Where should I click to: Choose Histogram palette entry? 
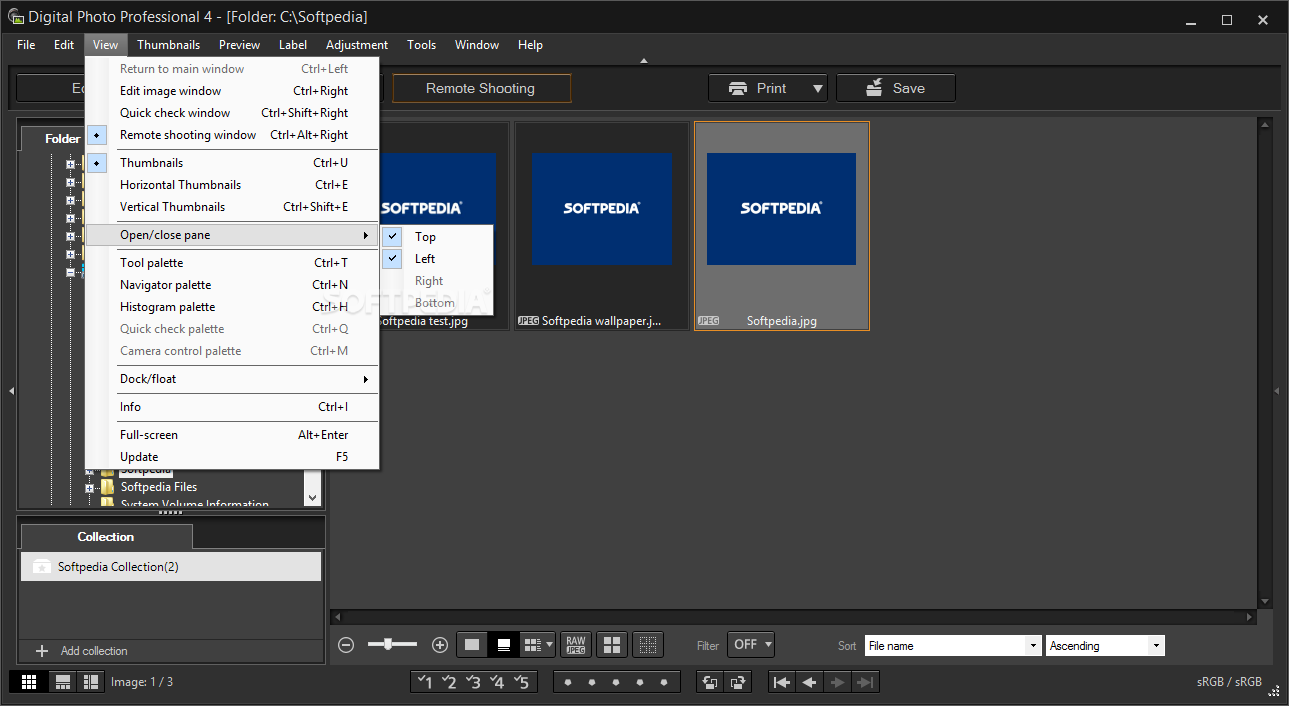click(x=232, y=307)
